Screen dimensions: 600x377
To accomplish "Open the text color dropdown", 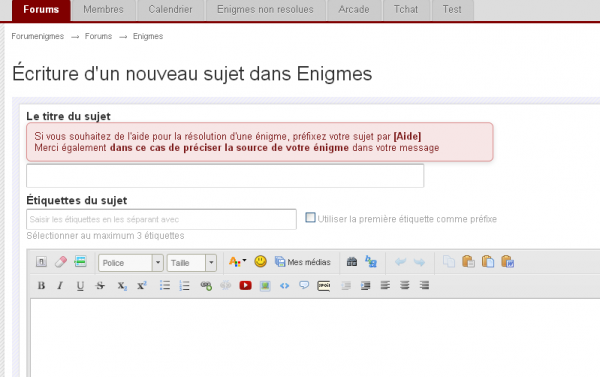I will tap(238, 262).
